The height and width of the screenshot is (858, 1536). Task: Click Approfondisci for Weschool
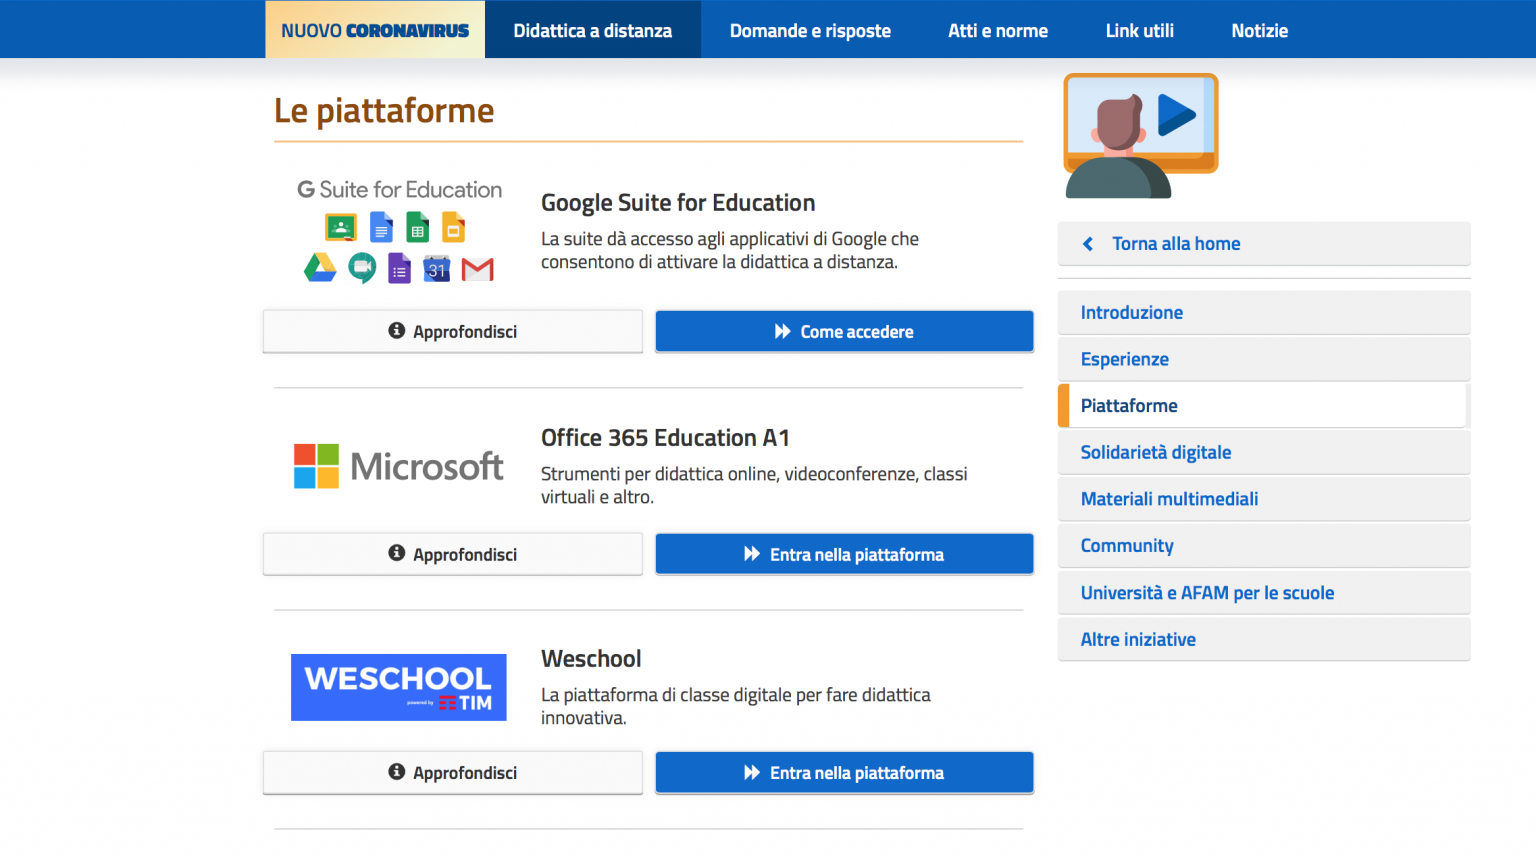tap(453, 772)
